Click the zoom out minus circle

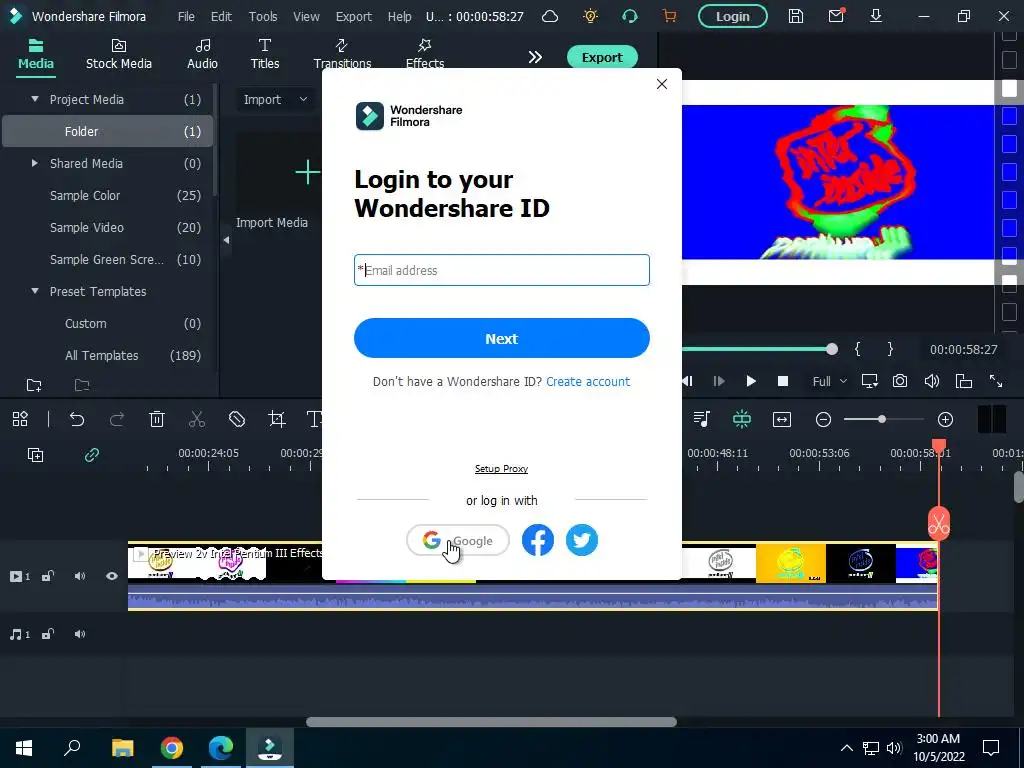[x=824, y=419]
